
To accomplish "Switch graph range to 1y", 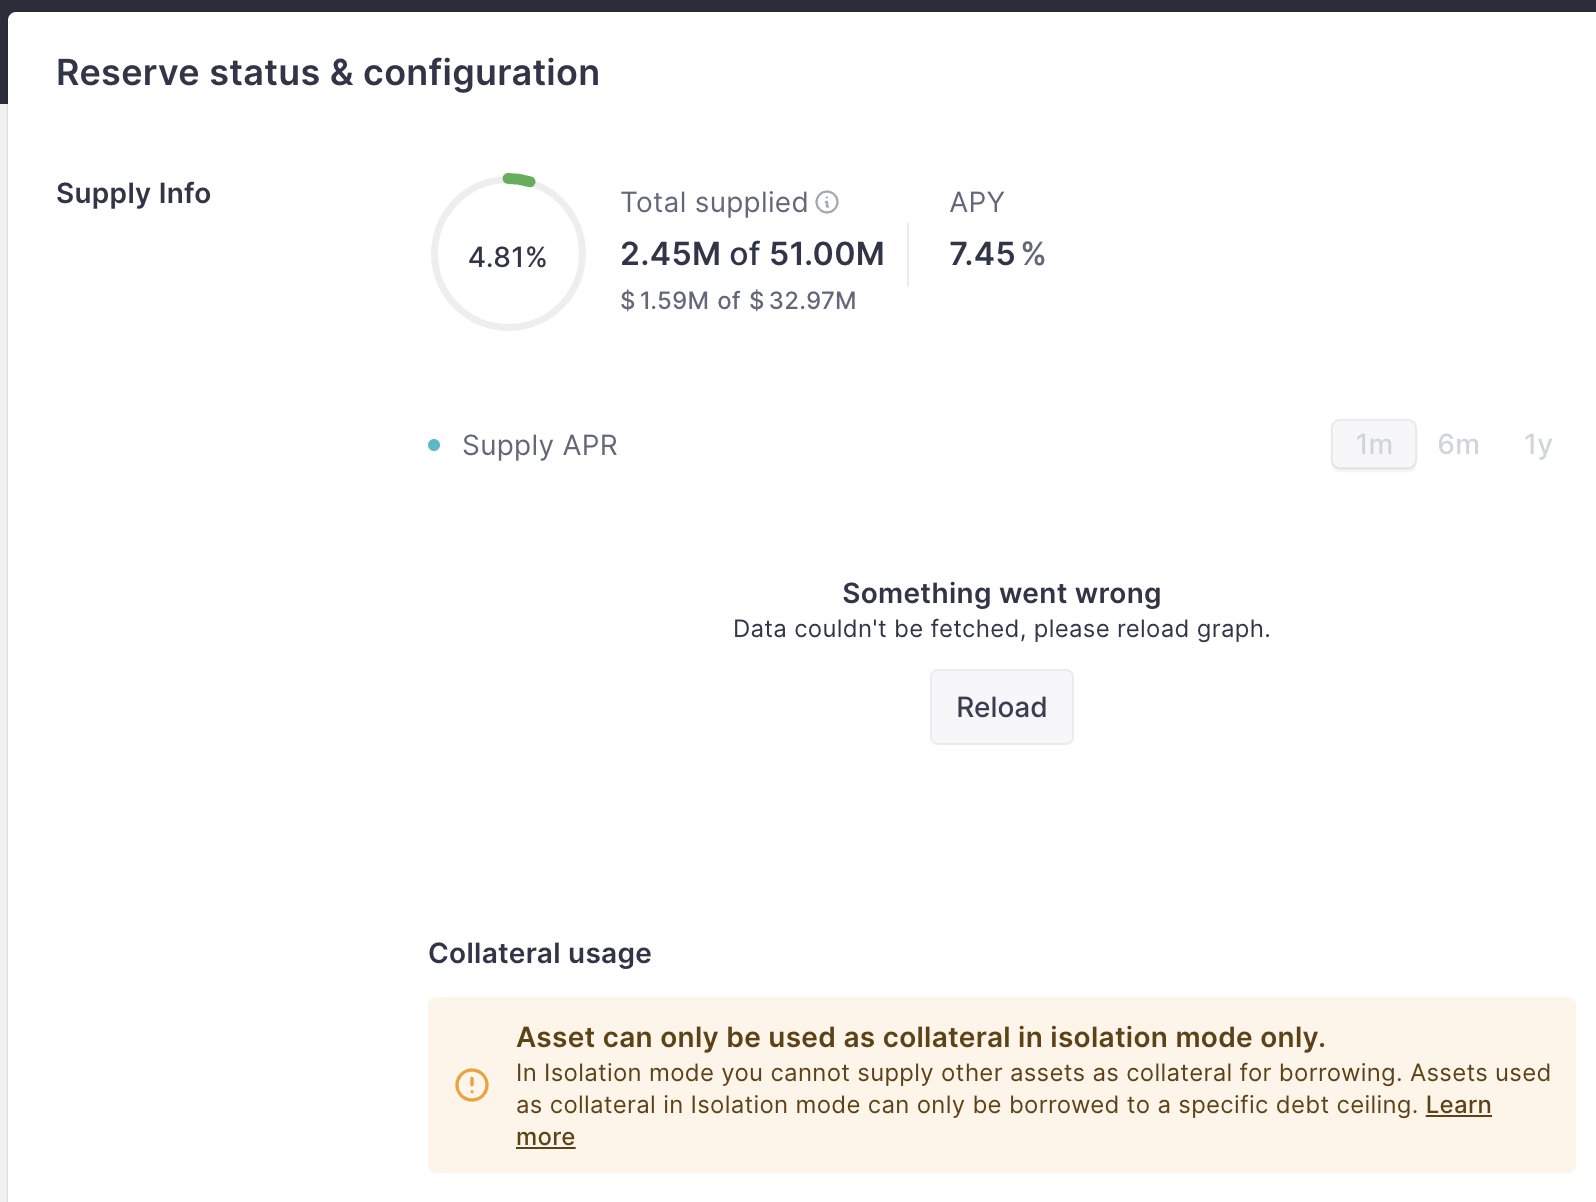I will (1537, 444).
